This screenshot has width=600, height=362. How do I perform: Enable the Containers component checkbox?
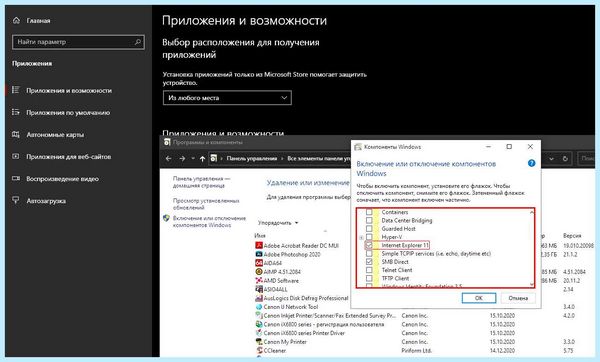click(x=369, y=212)
